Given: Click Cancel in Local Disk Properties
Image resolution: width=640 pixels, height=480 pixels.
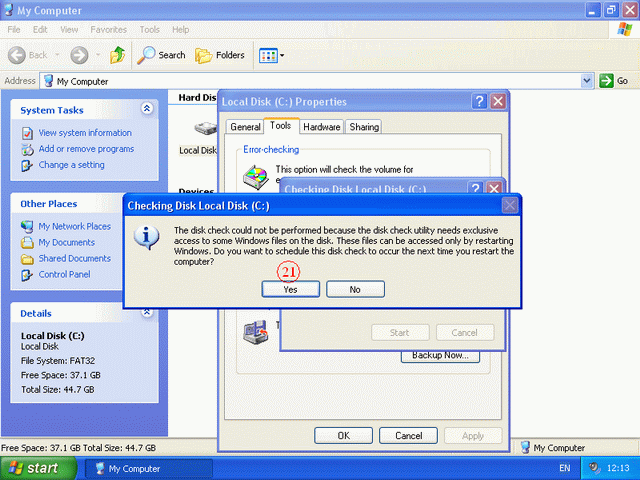Looking at the screenshot, I should click(408, 436).
